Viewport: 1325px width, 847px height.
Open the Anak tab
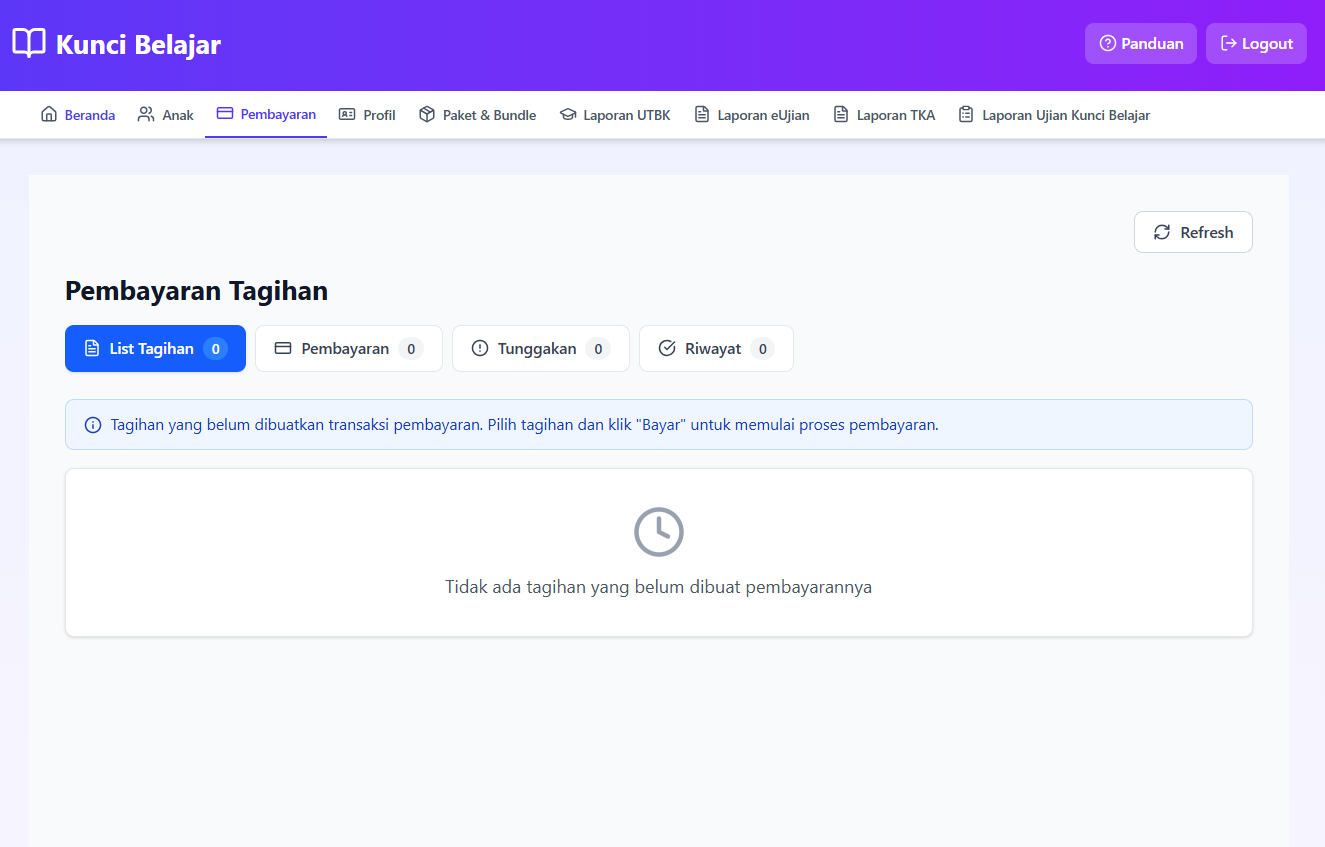tap(166, 115)
